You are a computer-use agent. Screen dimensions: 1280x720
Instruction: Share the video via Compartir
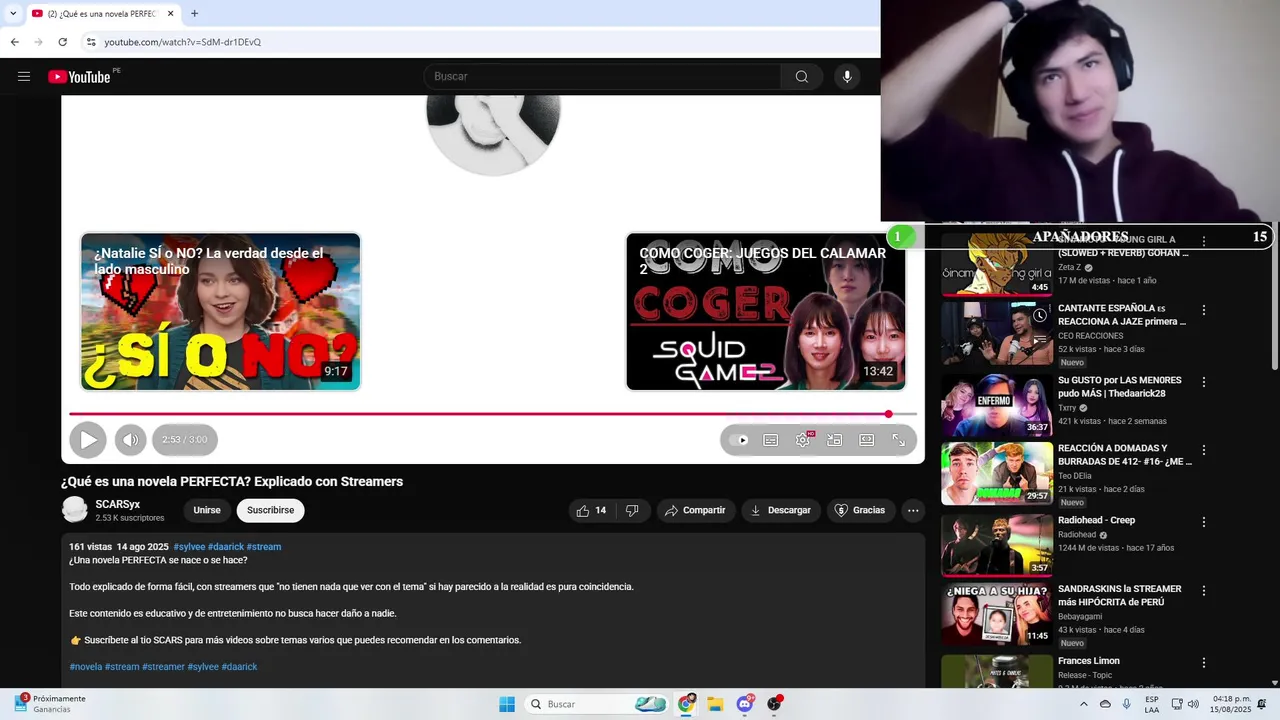(x=696, y=510)
